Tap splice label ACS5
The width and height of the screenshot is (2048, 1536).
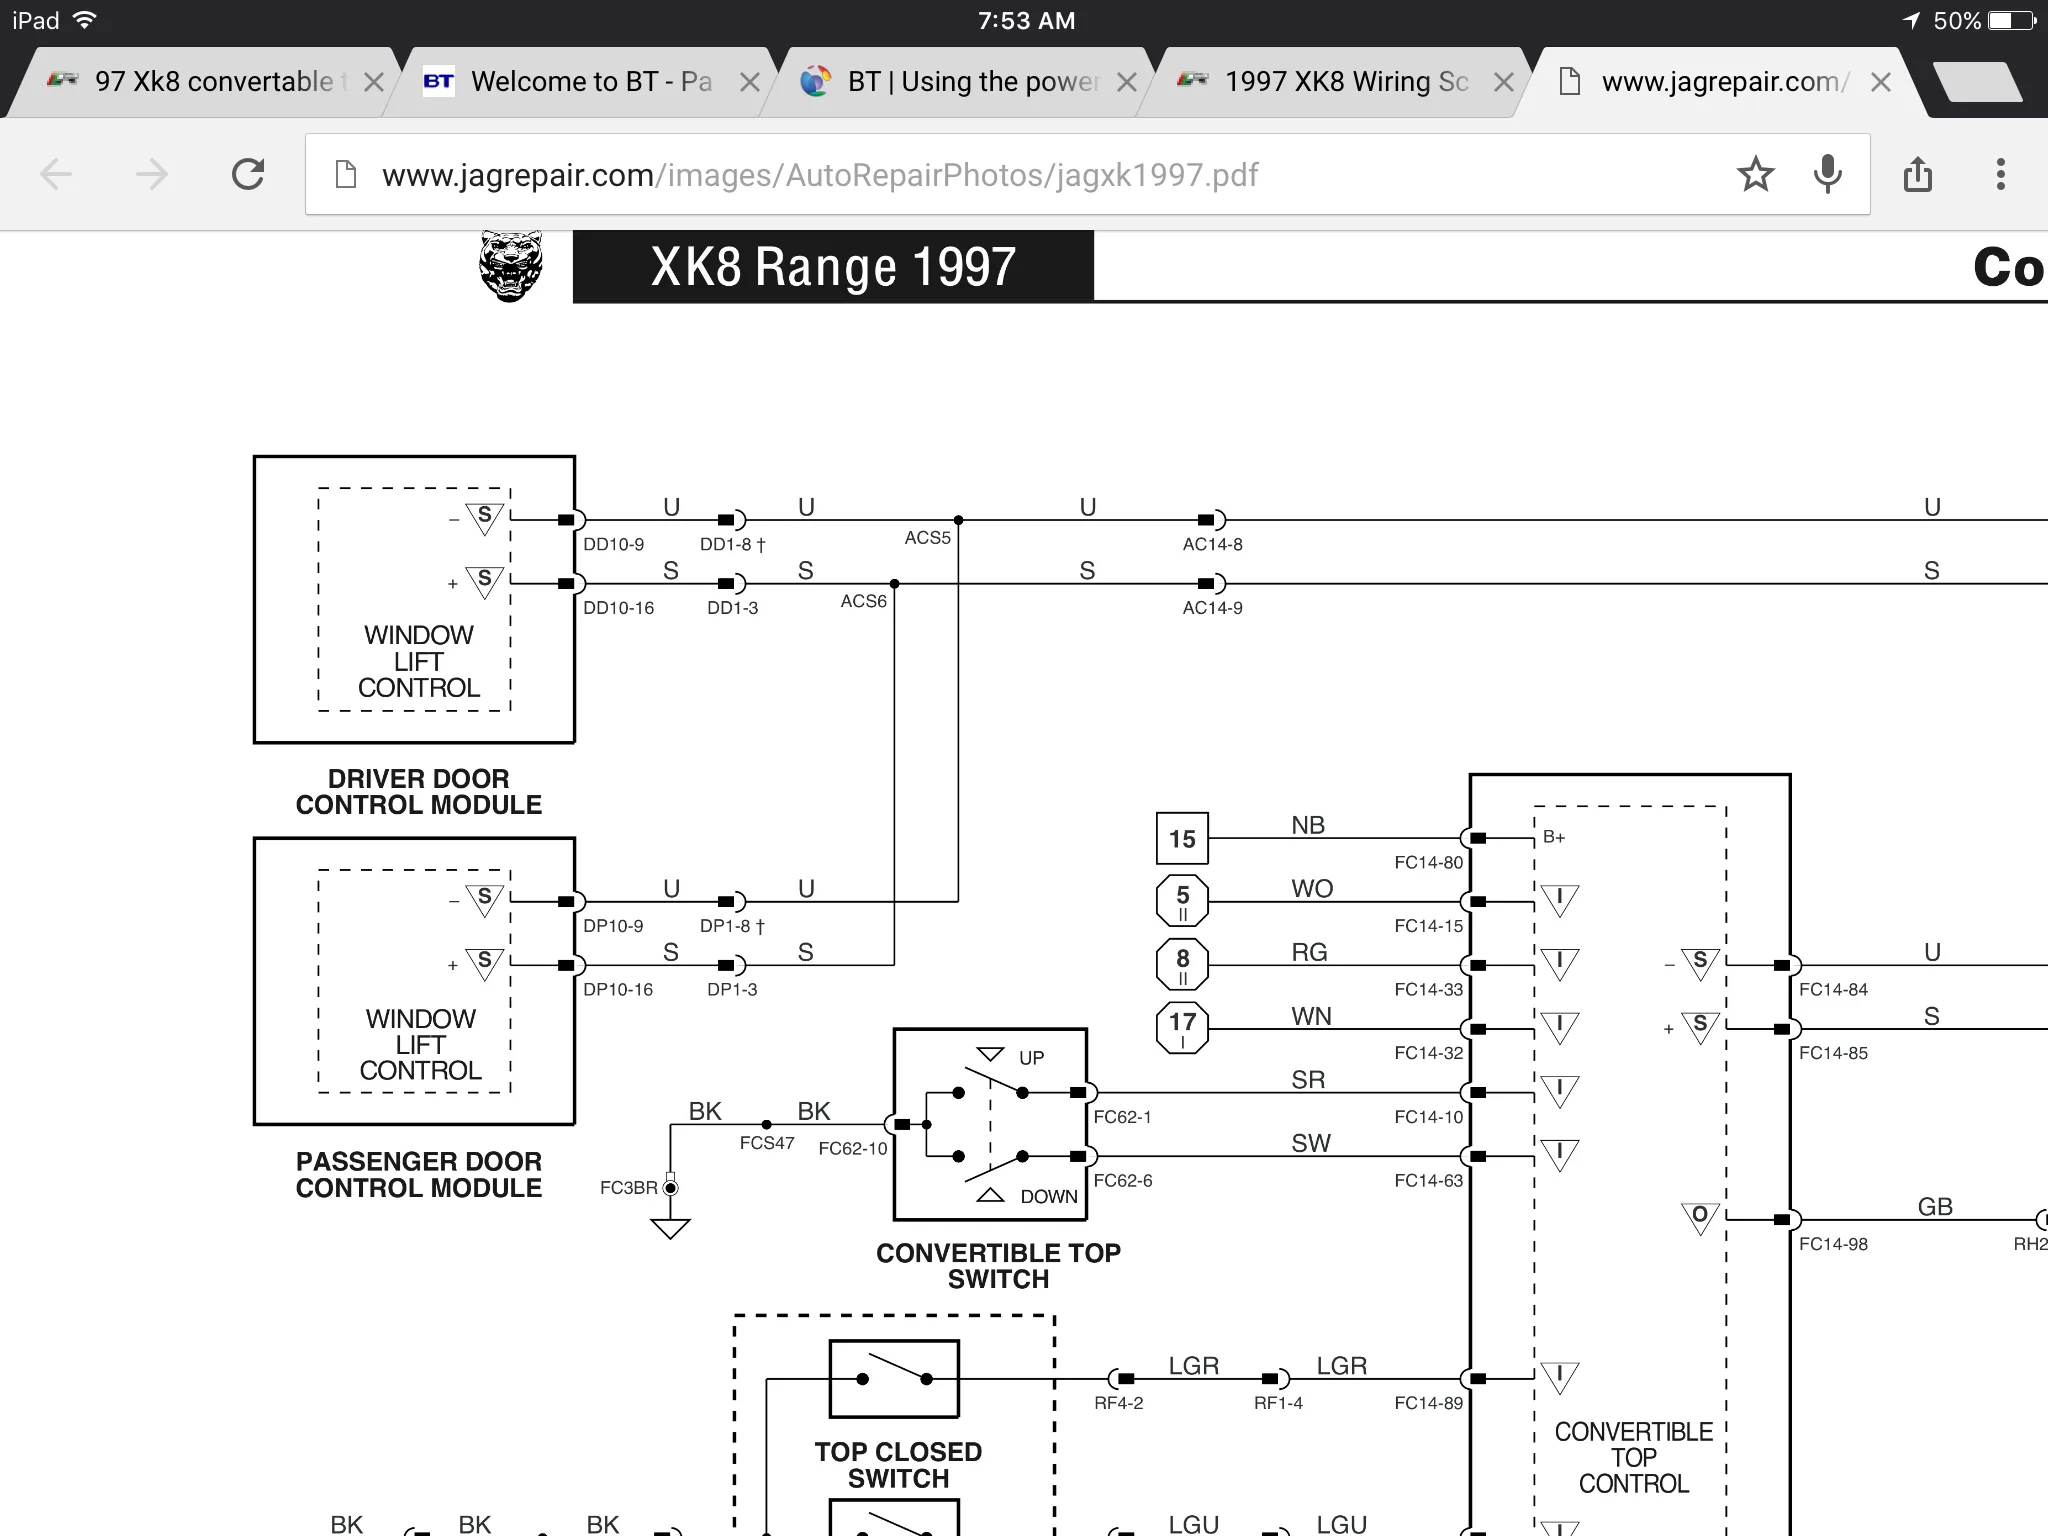927,538
